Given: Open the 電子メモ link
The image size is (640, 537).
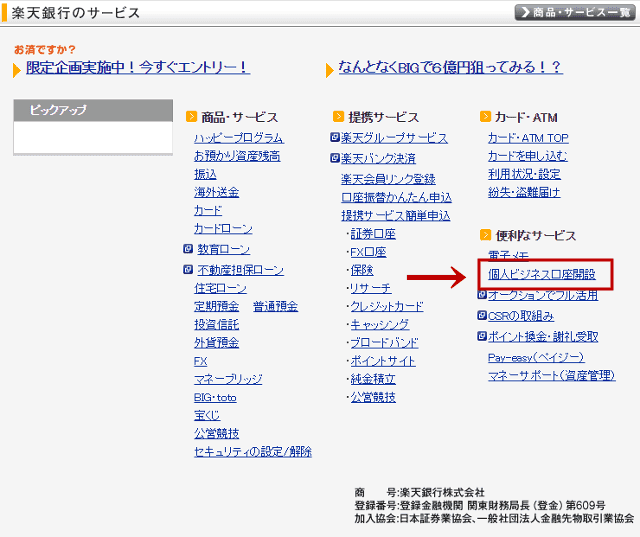Looking at the screenshot, I should [x=509, y=255].
